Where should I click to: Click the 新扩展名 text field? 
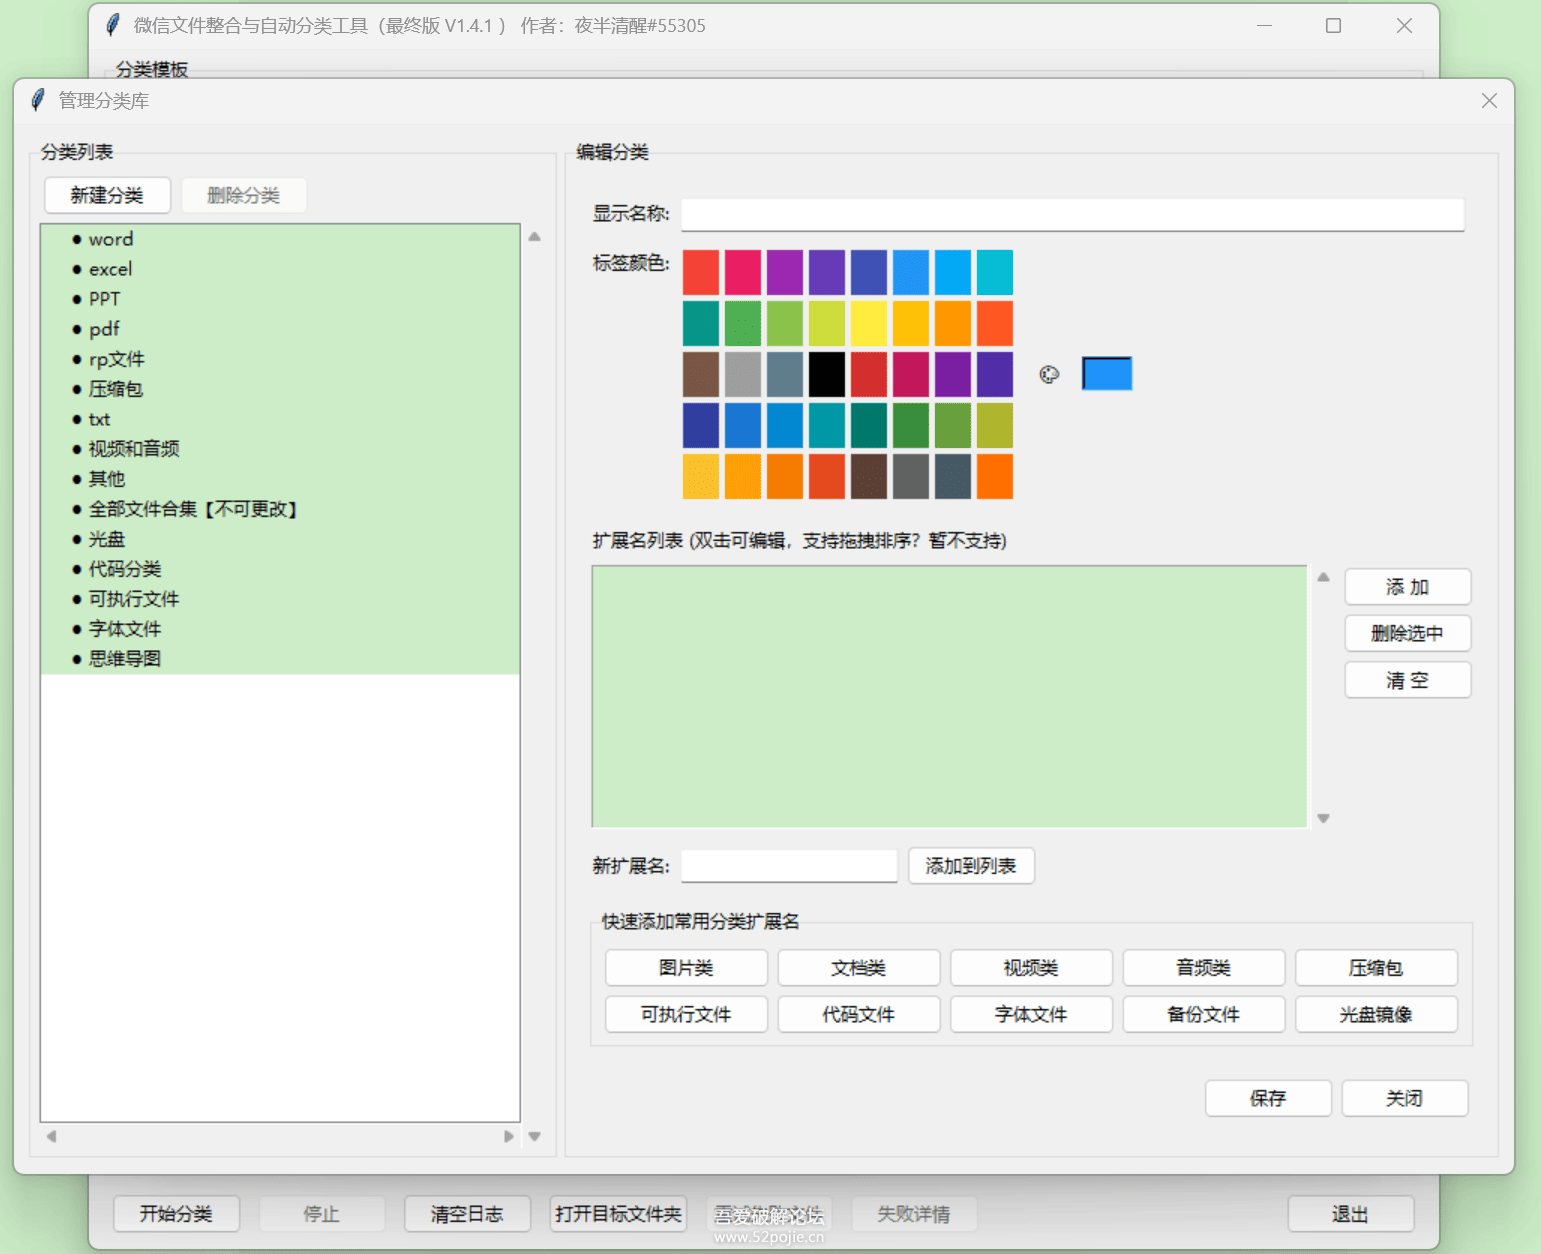(788, 866)
